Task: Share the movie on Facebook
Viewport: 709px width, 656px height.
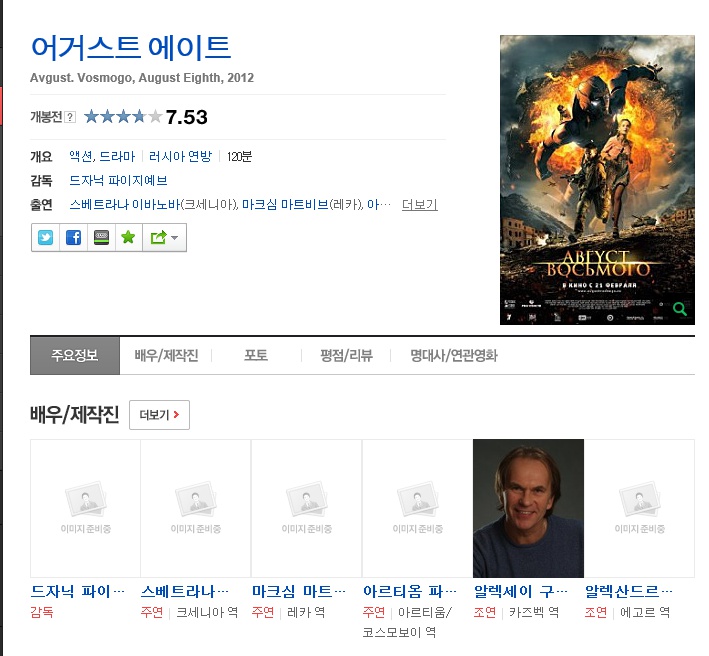Action: tap(73, 237)
